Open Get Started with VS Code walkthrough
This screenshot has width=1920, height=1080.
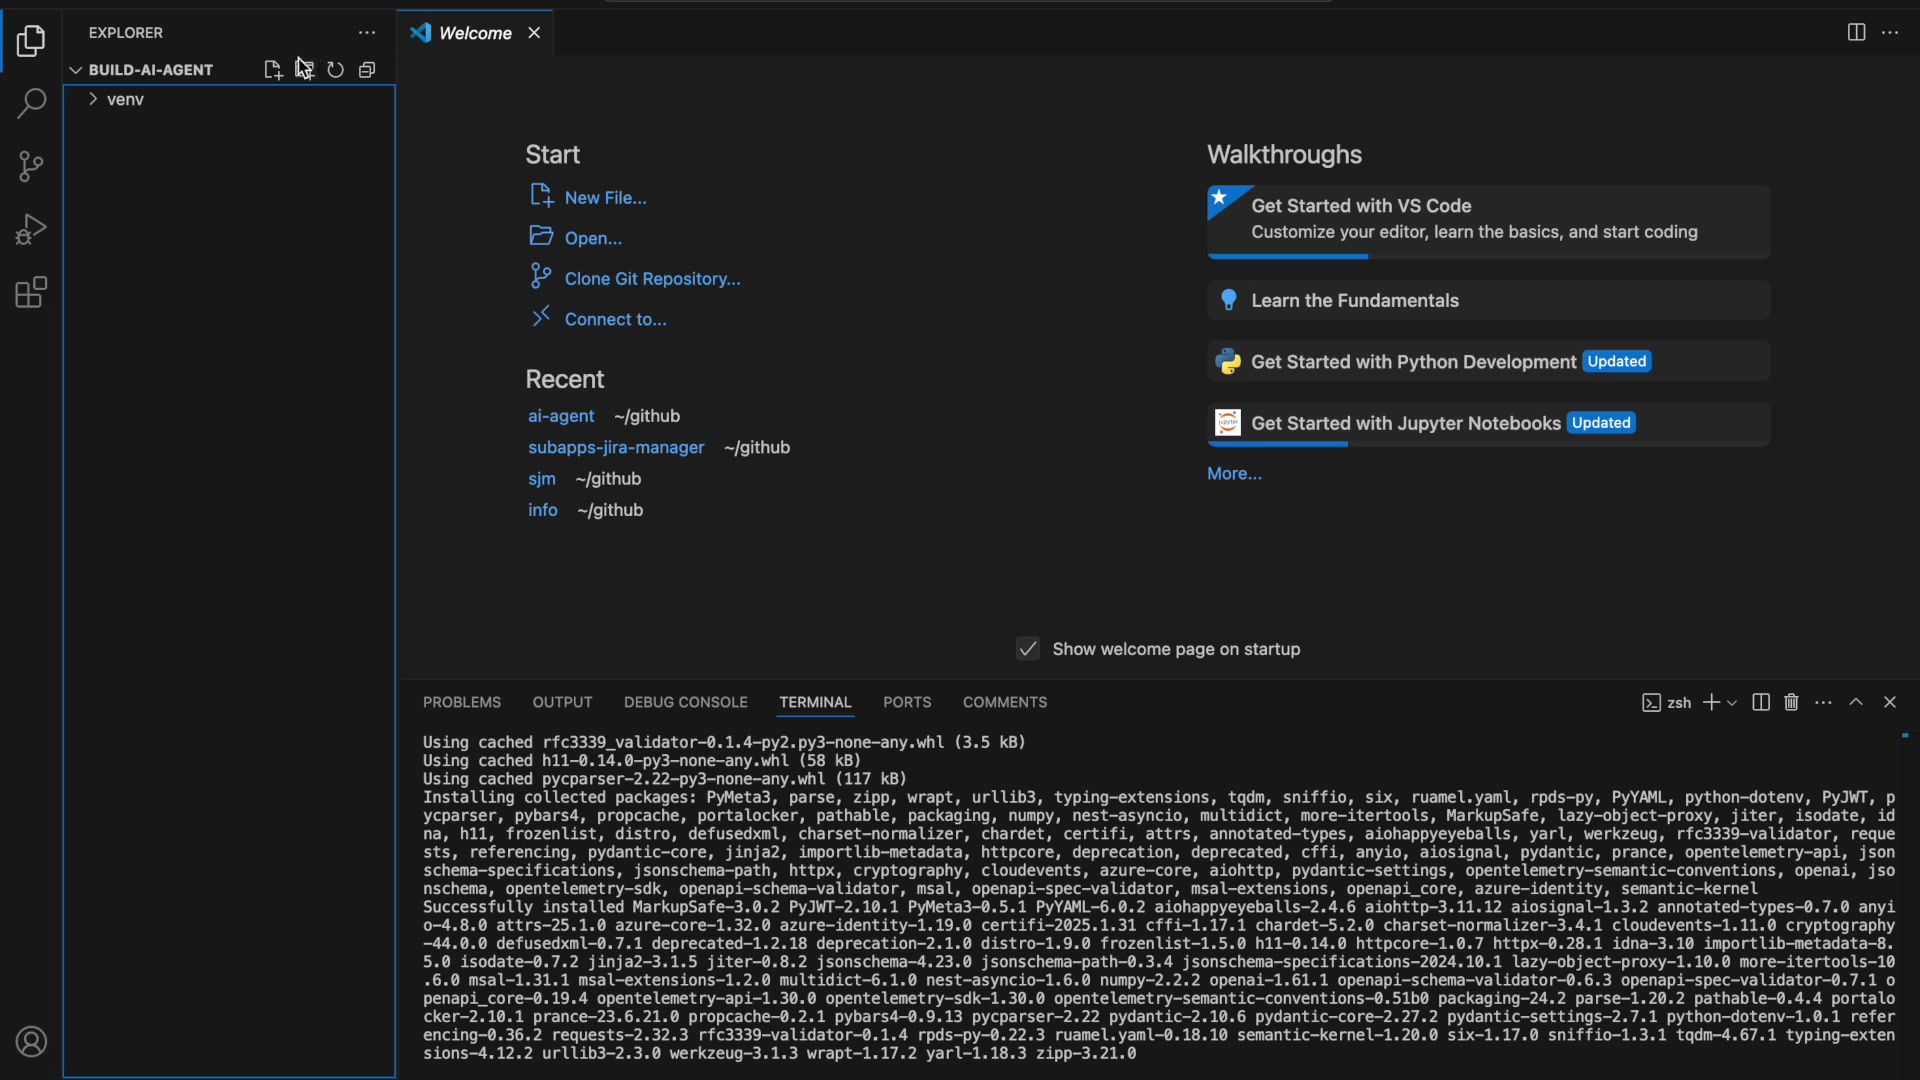pyautogui.click(x=1489, y=221)
